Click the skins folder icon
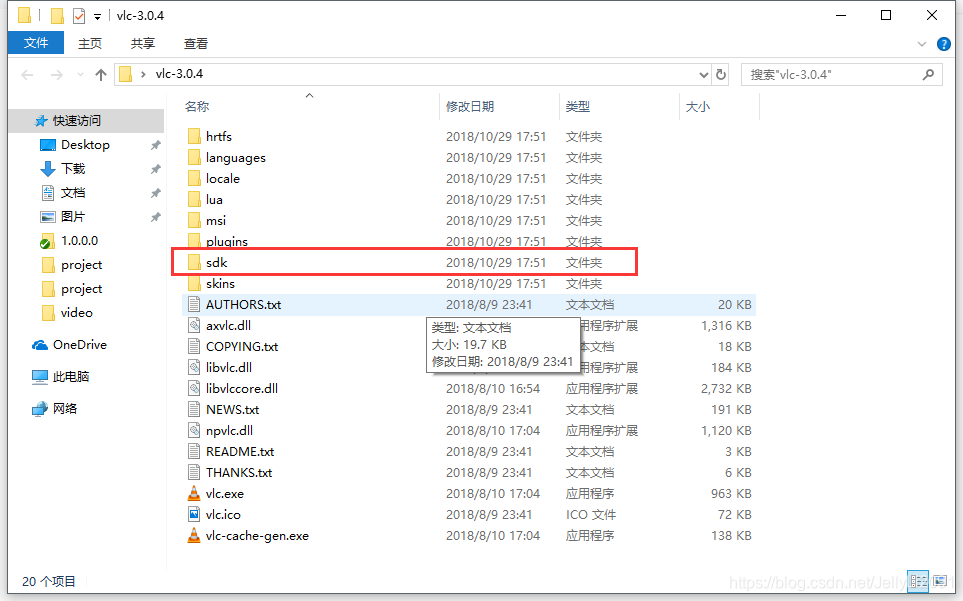 pos(194,283)
